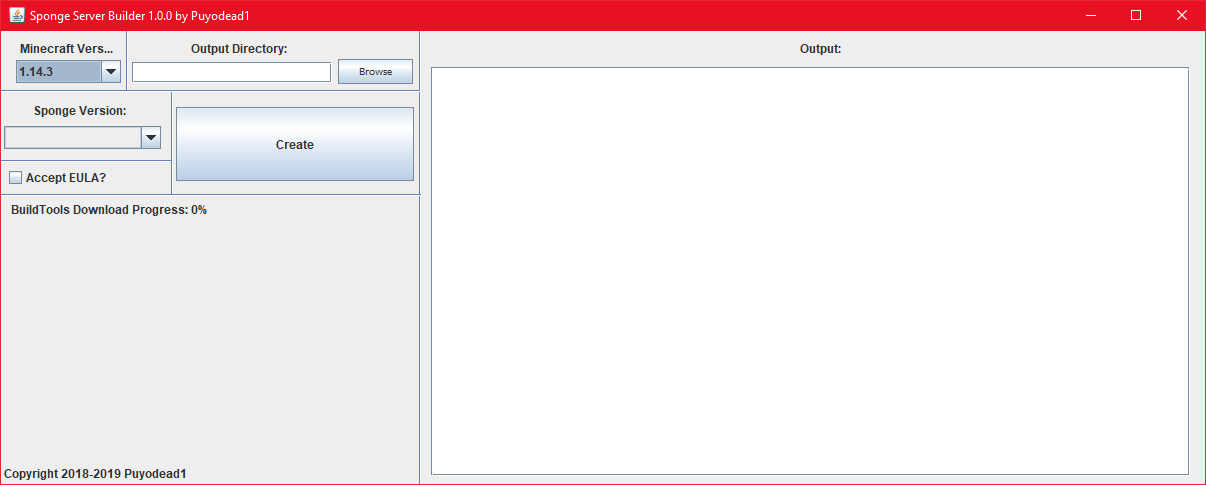Image resolution: width=1206 pixels, height=485 pixels.
Task: Close the Sponge Server Builder window
Action: 1182,15
